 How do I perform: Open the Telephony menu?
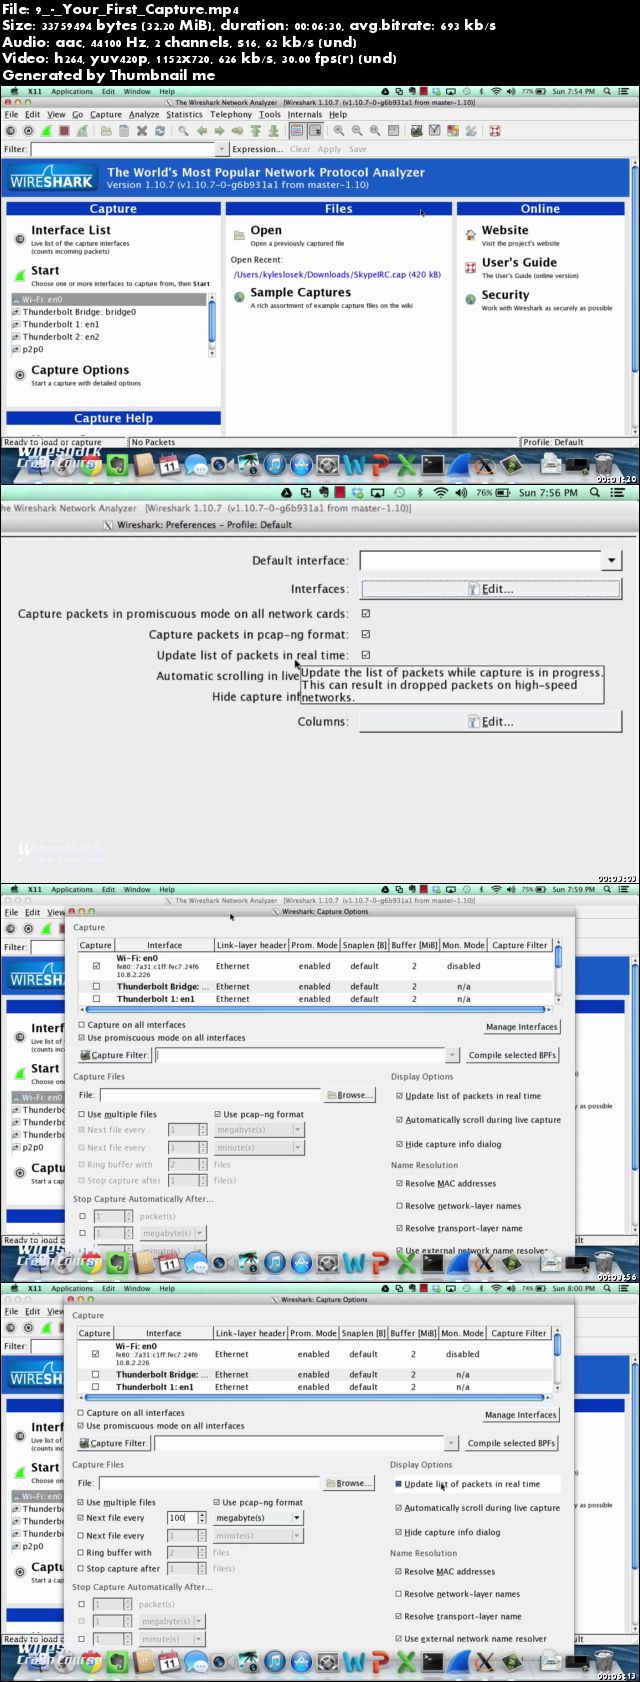coord(231,115)
